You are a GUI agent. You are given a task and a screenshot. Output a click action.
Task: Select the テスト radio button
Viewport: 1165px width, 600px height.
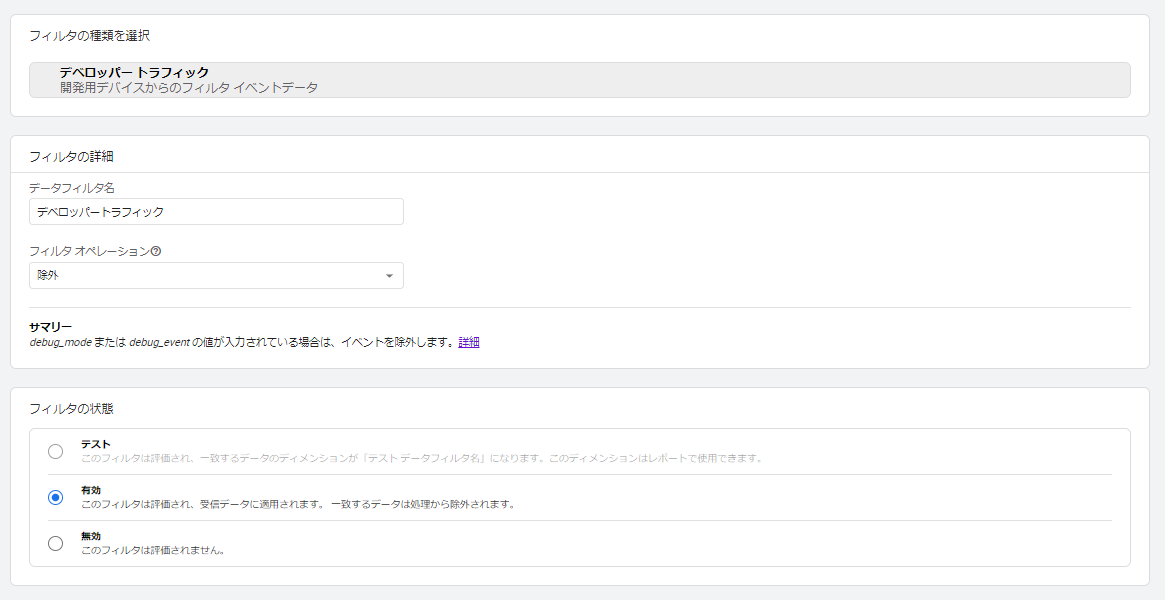coord(56,451)
